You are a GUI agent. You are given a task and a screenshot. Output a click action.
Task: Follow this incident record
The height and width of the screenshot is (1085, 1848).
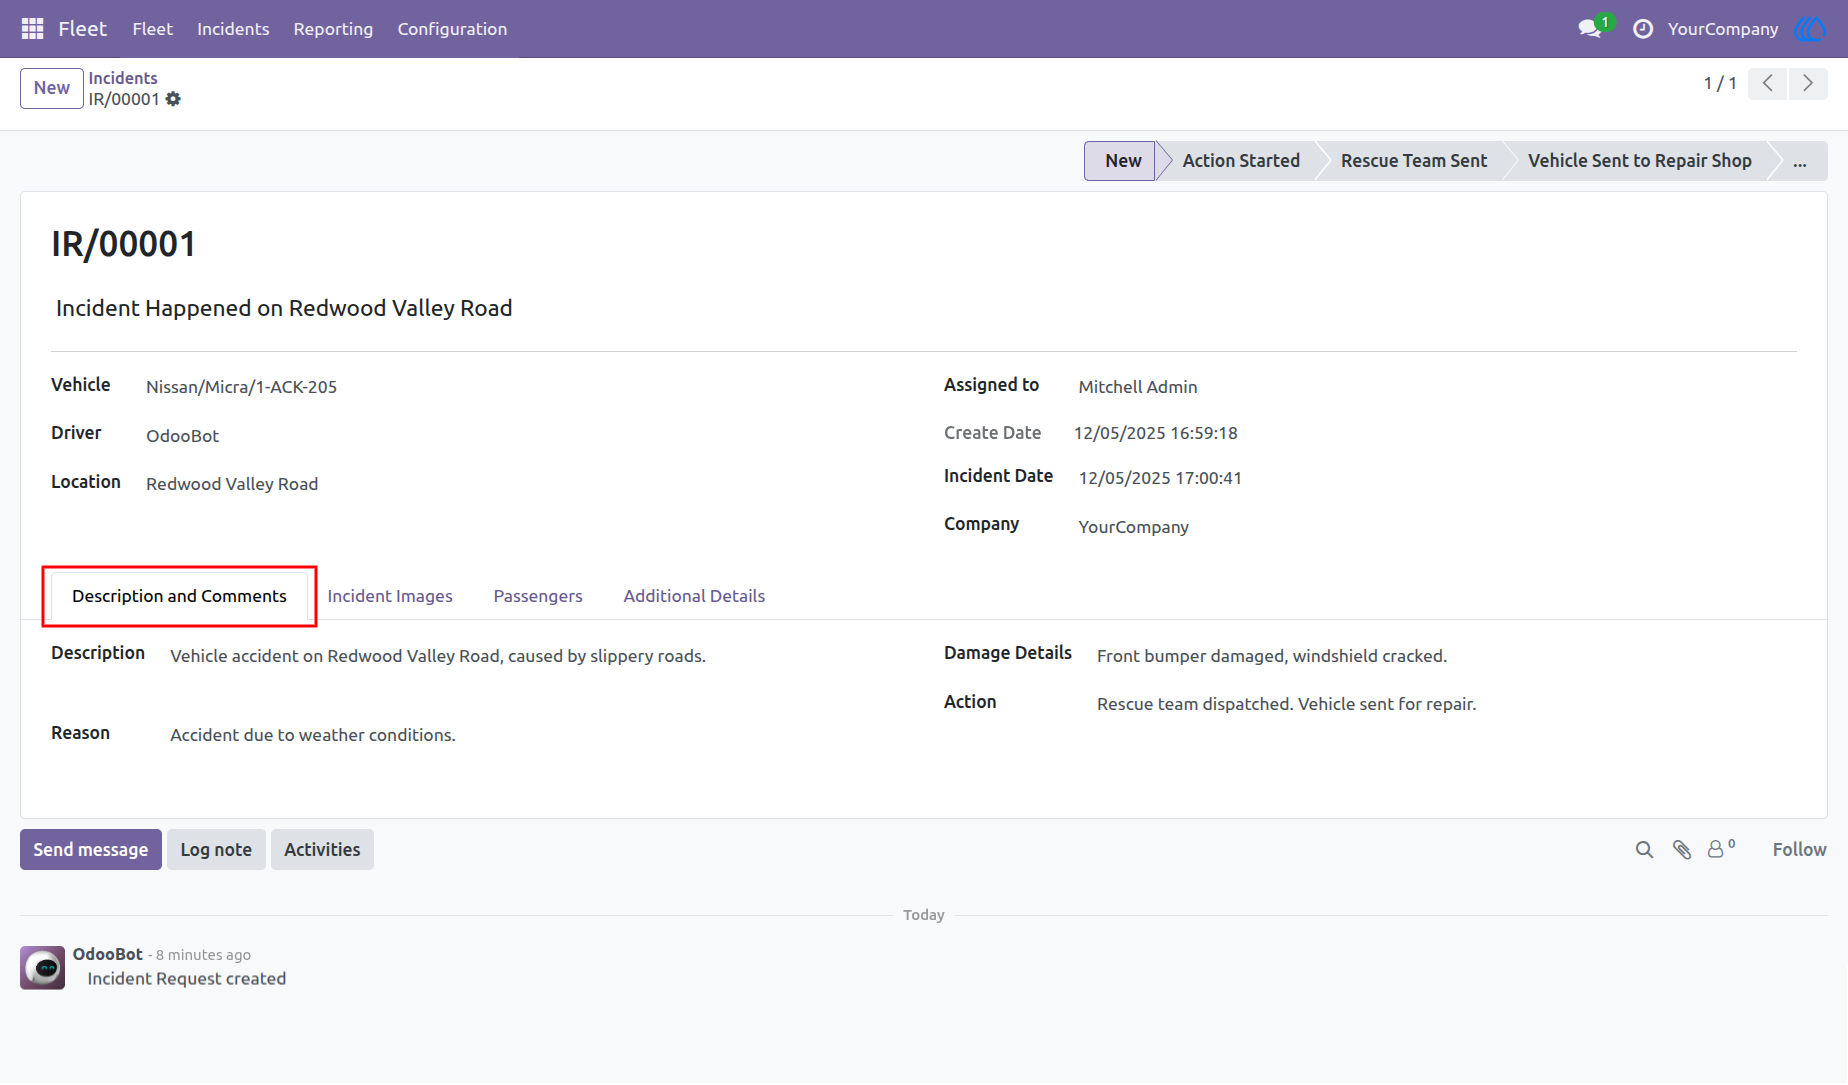[1799, 850]
